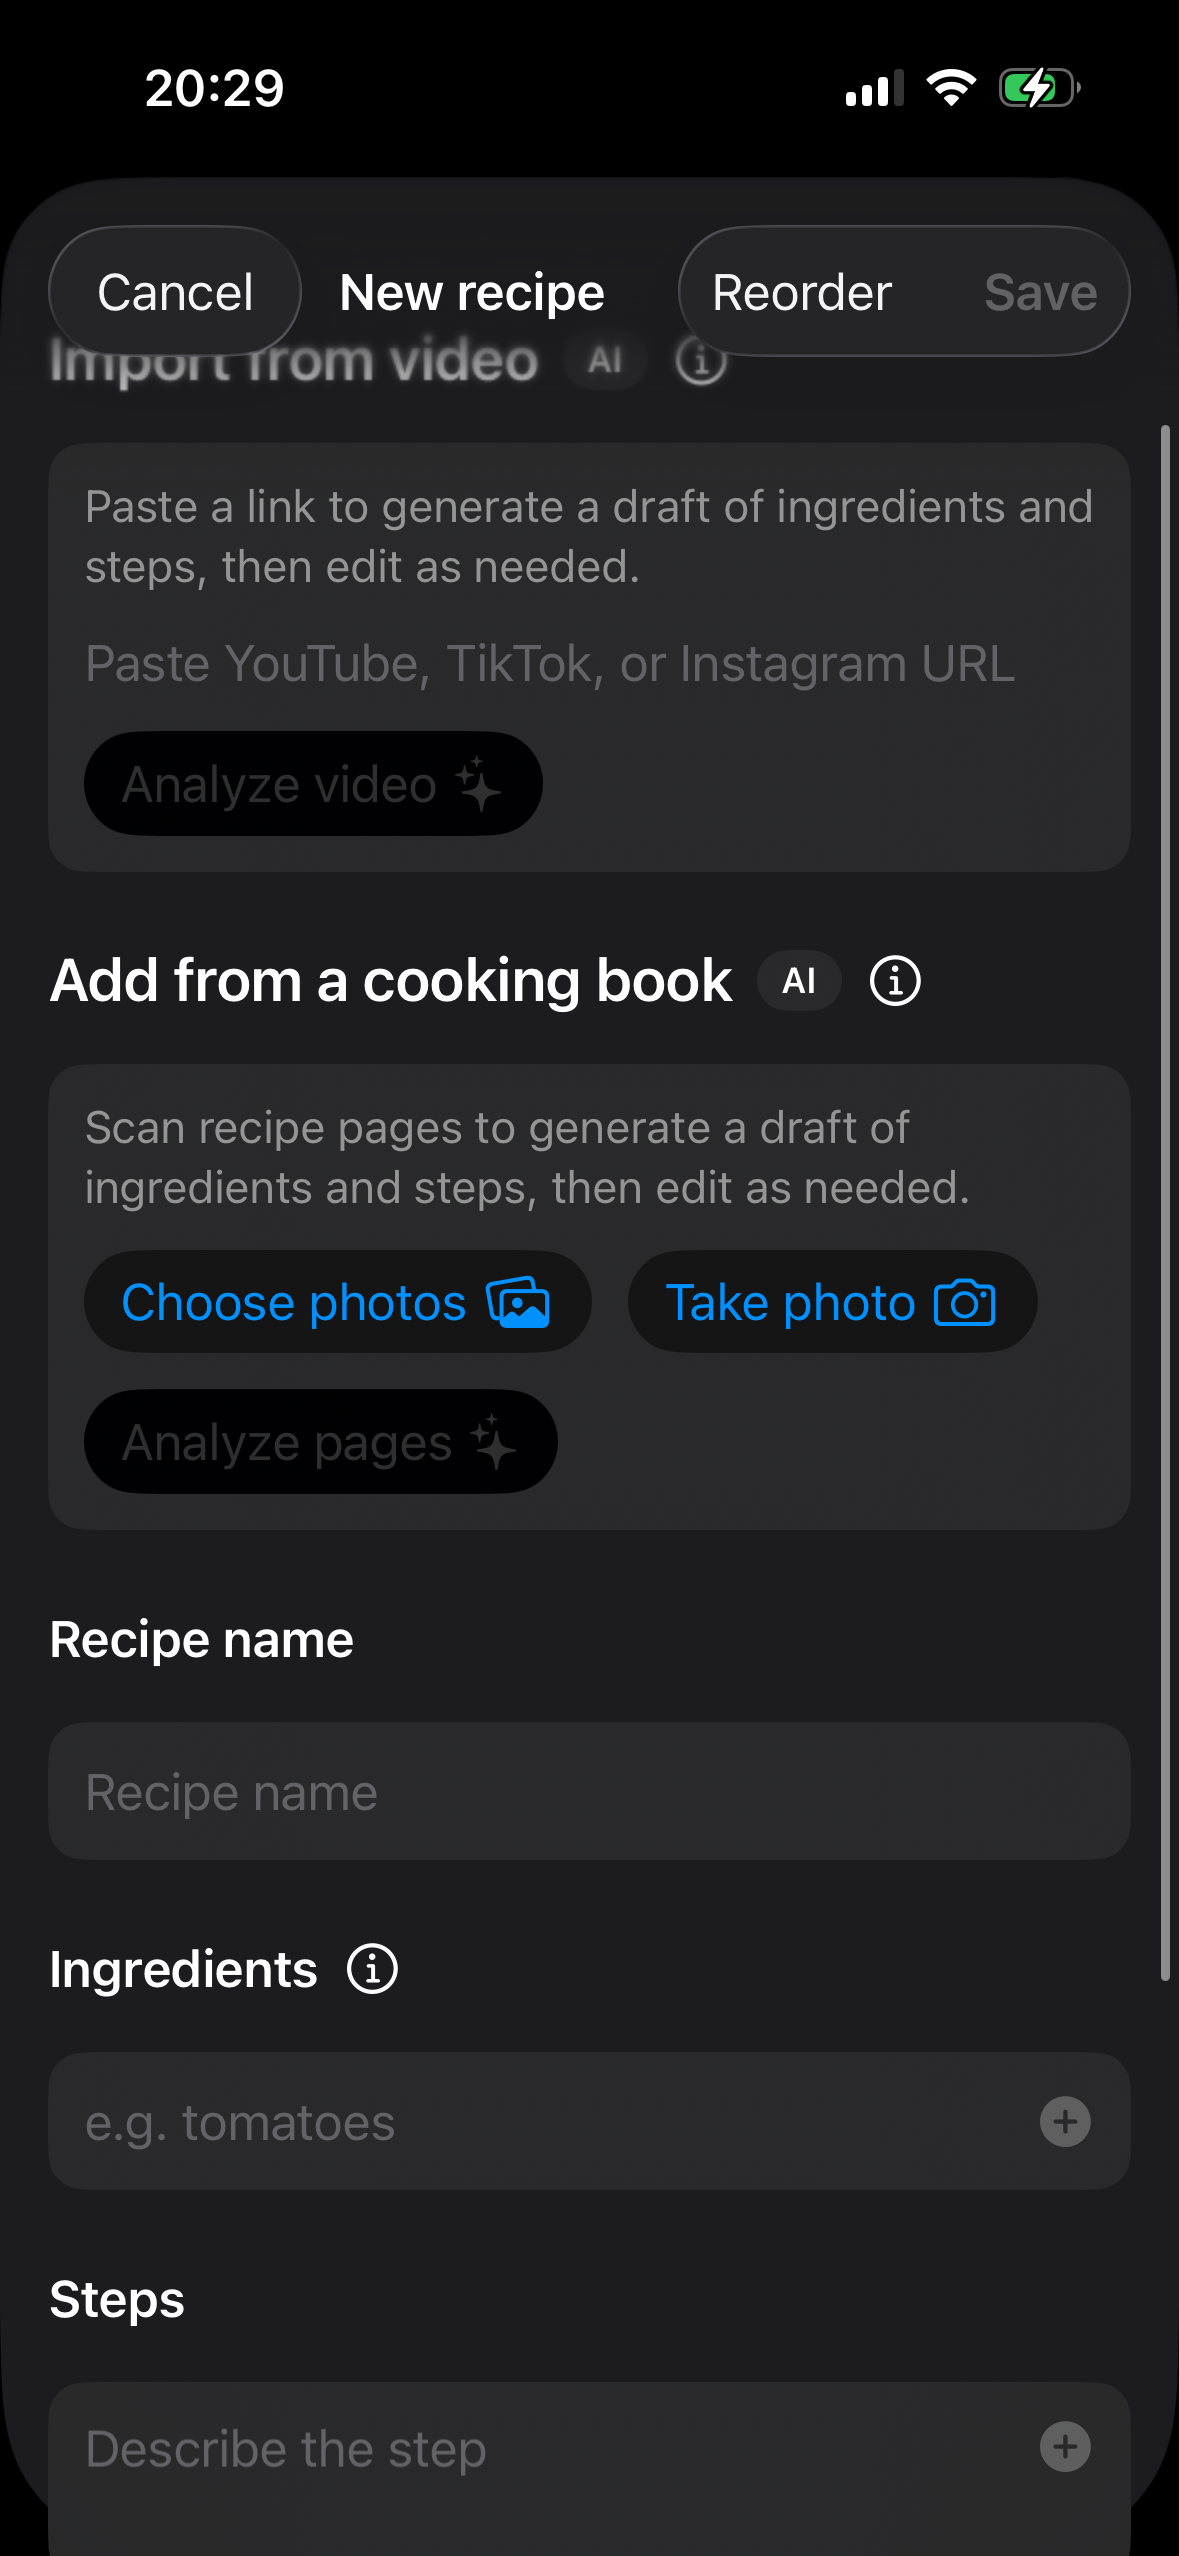Tap the Wi-Fi status icon
The image size is (1179, 2556).
point(951,88)
